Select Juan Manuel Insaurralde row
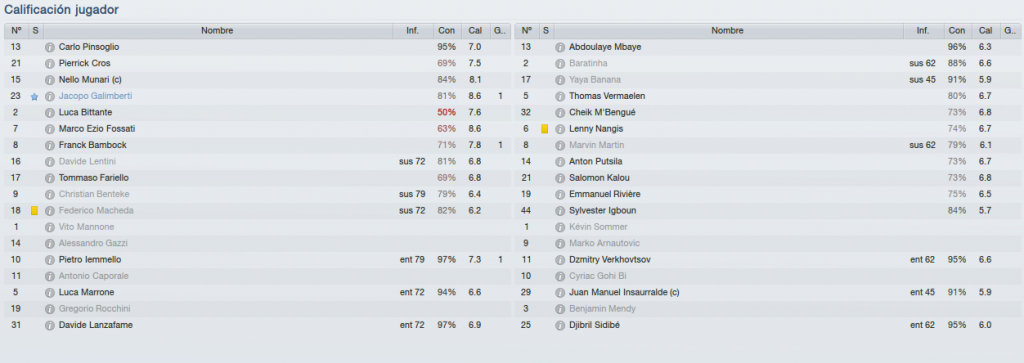1024x363 pixels. [x=767, y=292]
